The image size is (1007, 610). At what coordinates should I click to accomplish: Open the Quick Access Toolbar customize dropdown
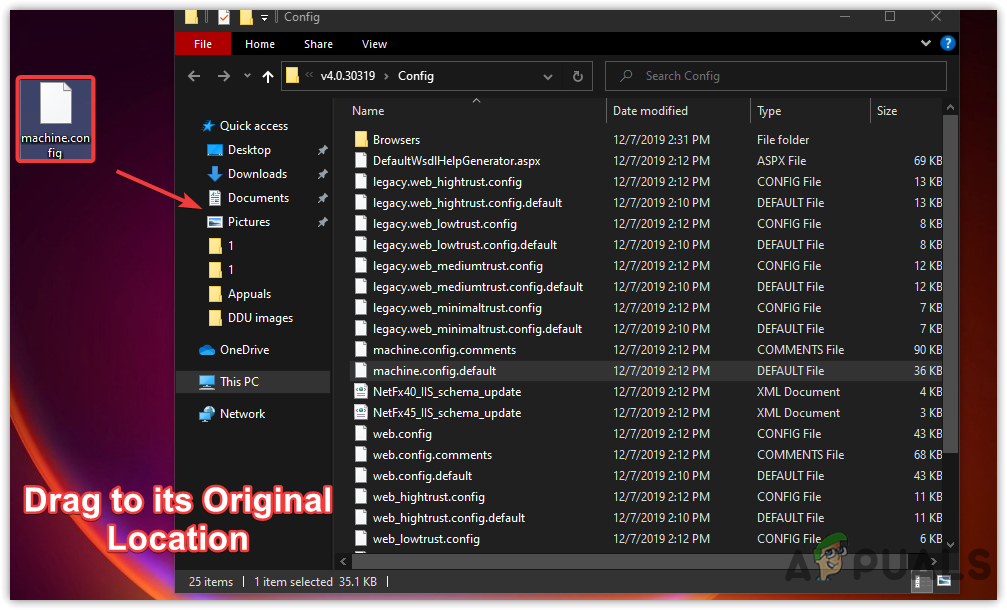pos(264,17)
